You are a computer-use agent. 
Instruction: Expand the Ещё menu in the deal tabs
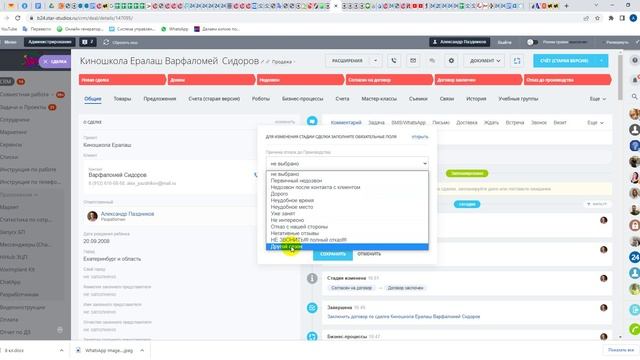[598, 99]
